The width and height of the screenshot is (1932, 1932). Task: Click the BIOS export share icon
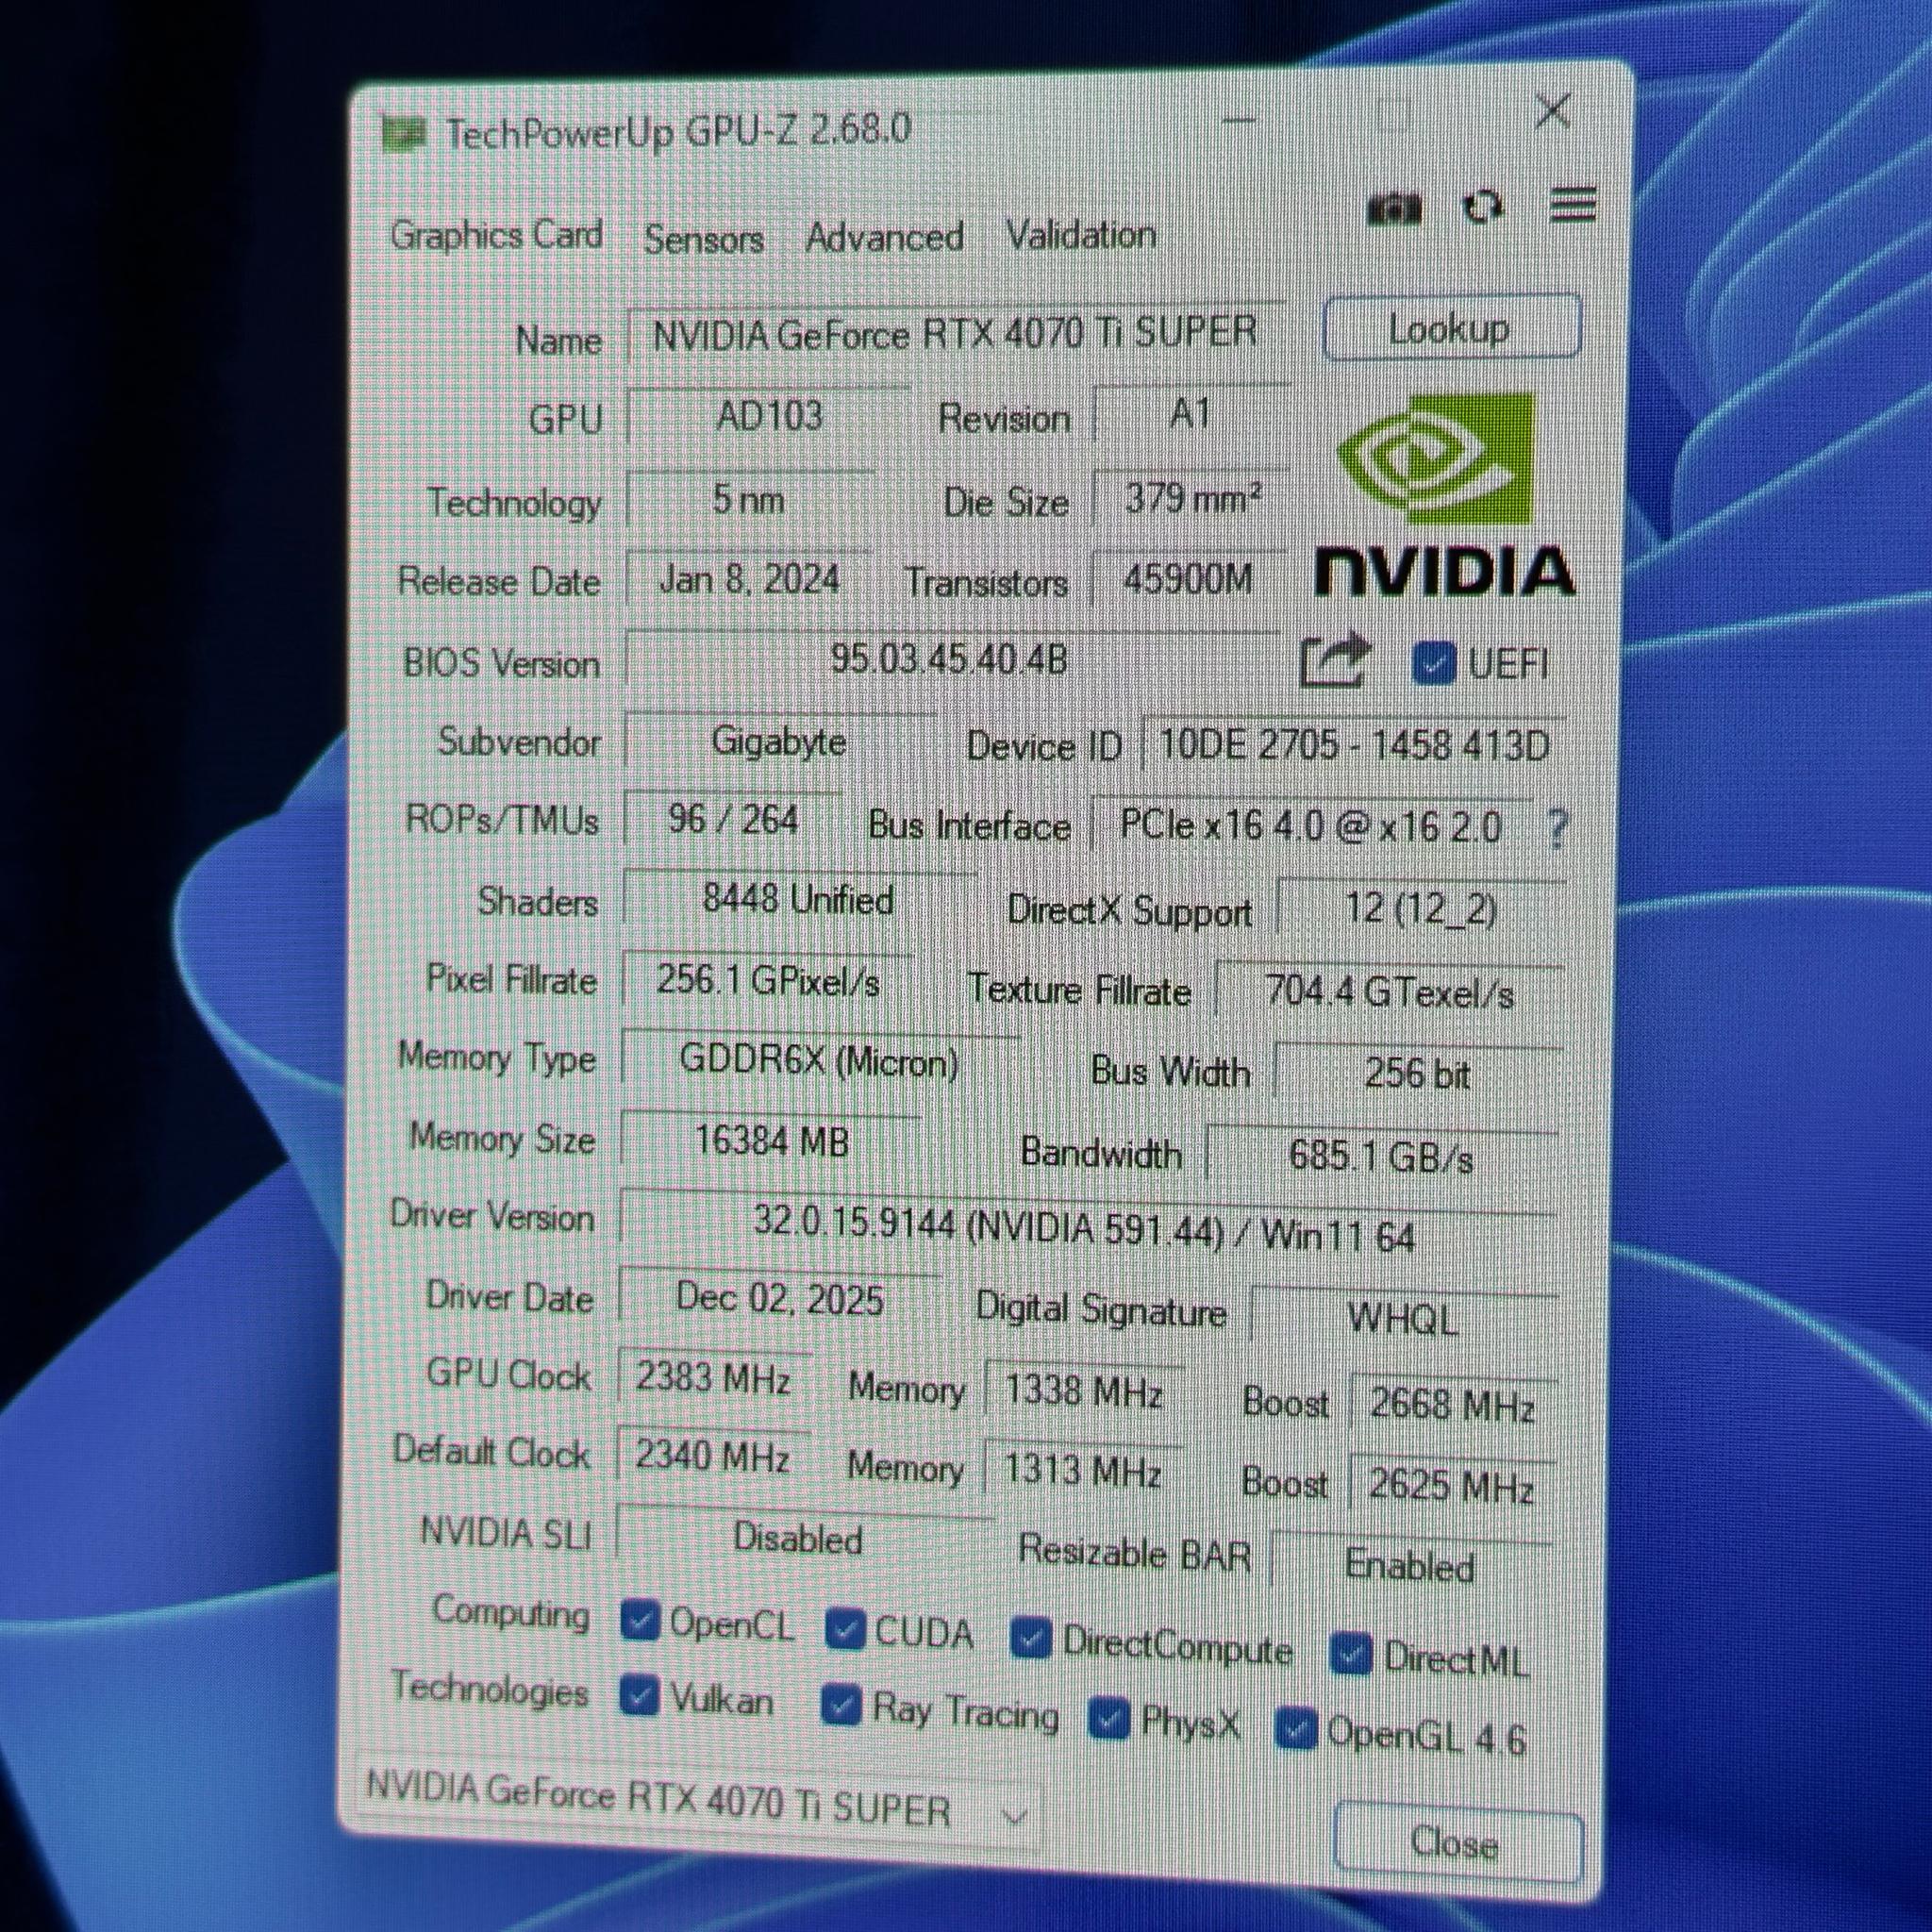(x=1335, y=660)
